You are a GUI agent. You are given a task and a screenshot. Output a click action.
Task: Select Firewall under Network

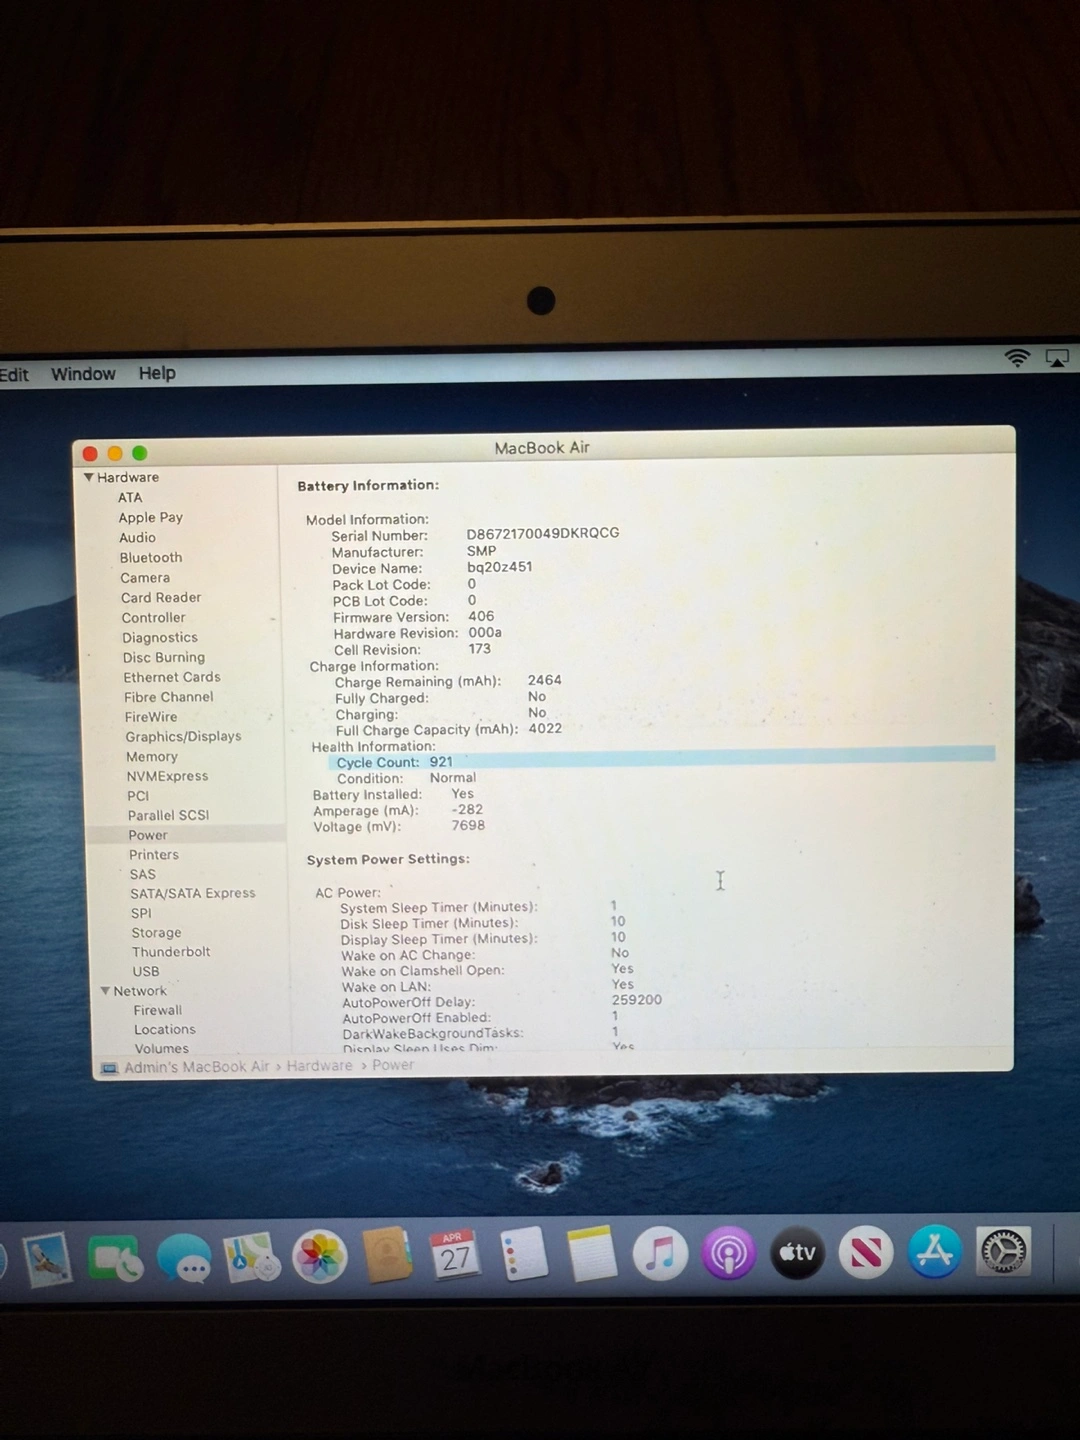(158, 1011)
